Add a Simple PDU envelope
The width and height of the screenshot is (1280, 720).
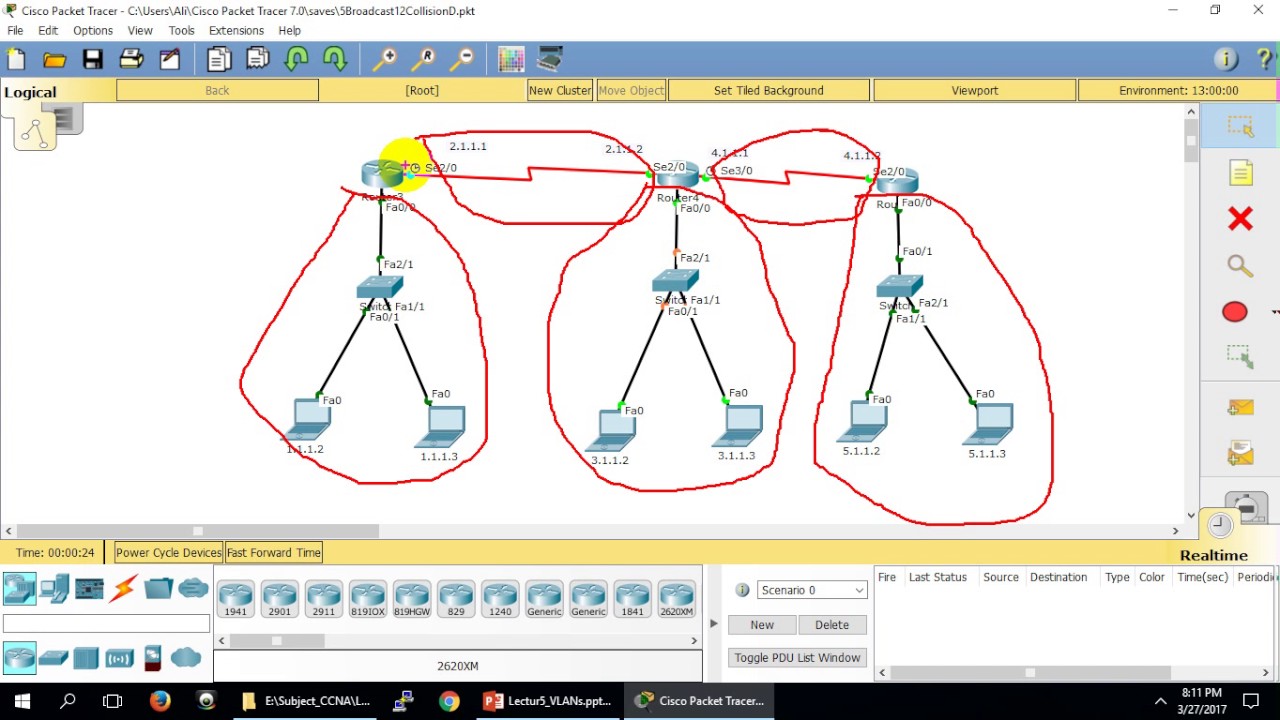[1240, 407]
